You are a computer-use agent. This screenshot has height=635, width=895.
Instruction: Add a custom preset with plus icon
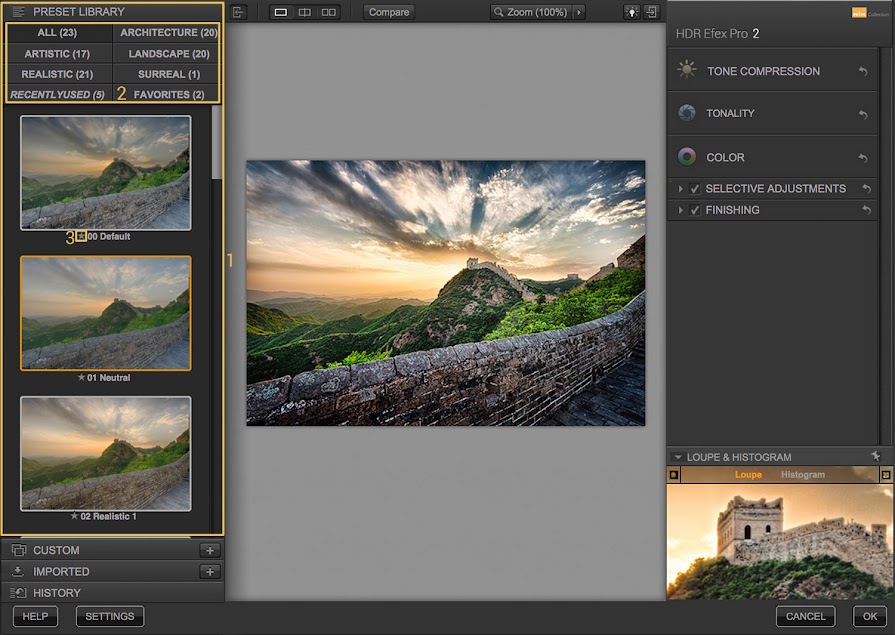click(209, 550)
